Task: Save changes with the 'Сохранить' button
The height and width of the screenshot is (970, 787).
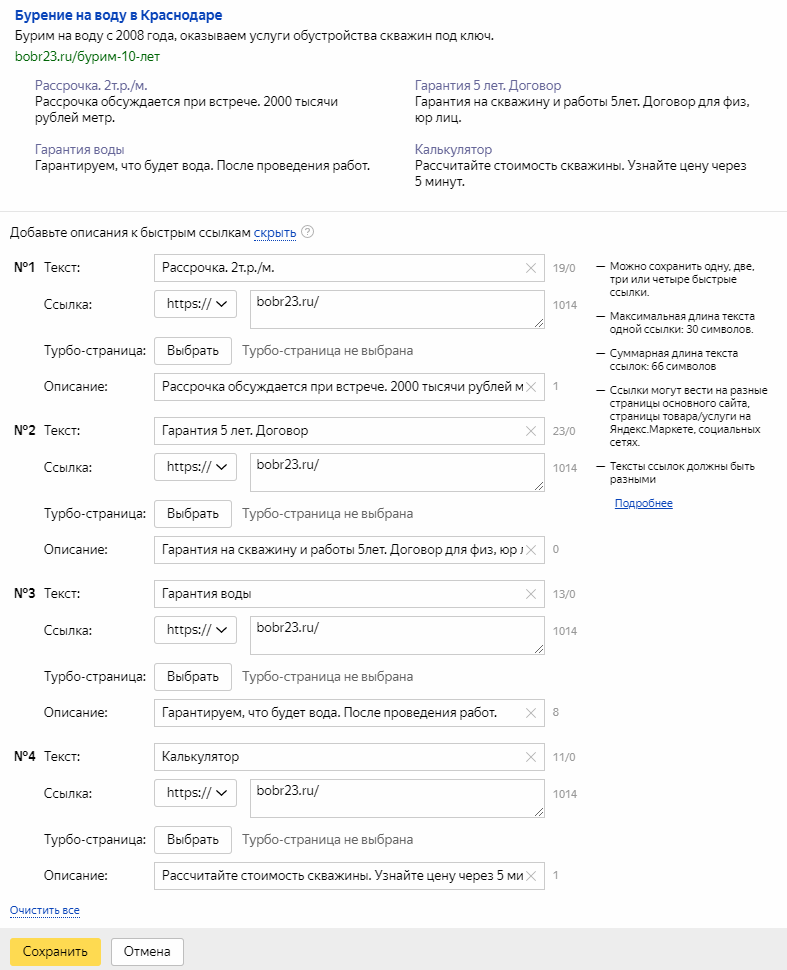Action: click(x=55, y=951)
